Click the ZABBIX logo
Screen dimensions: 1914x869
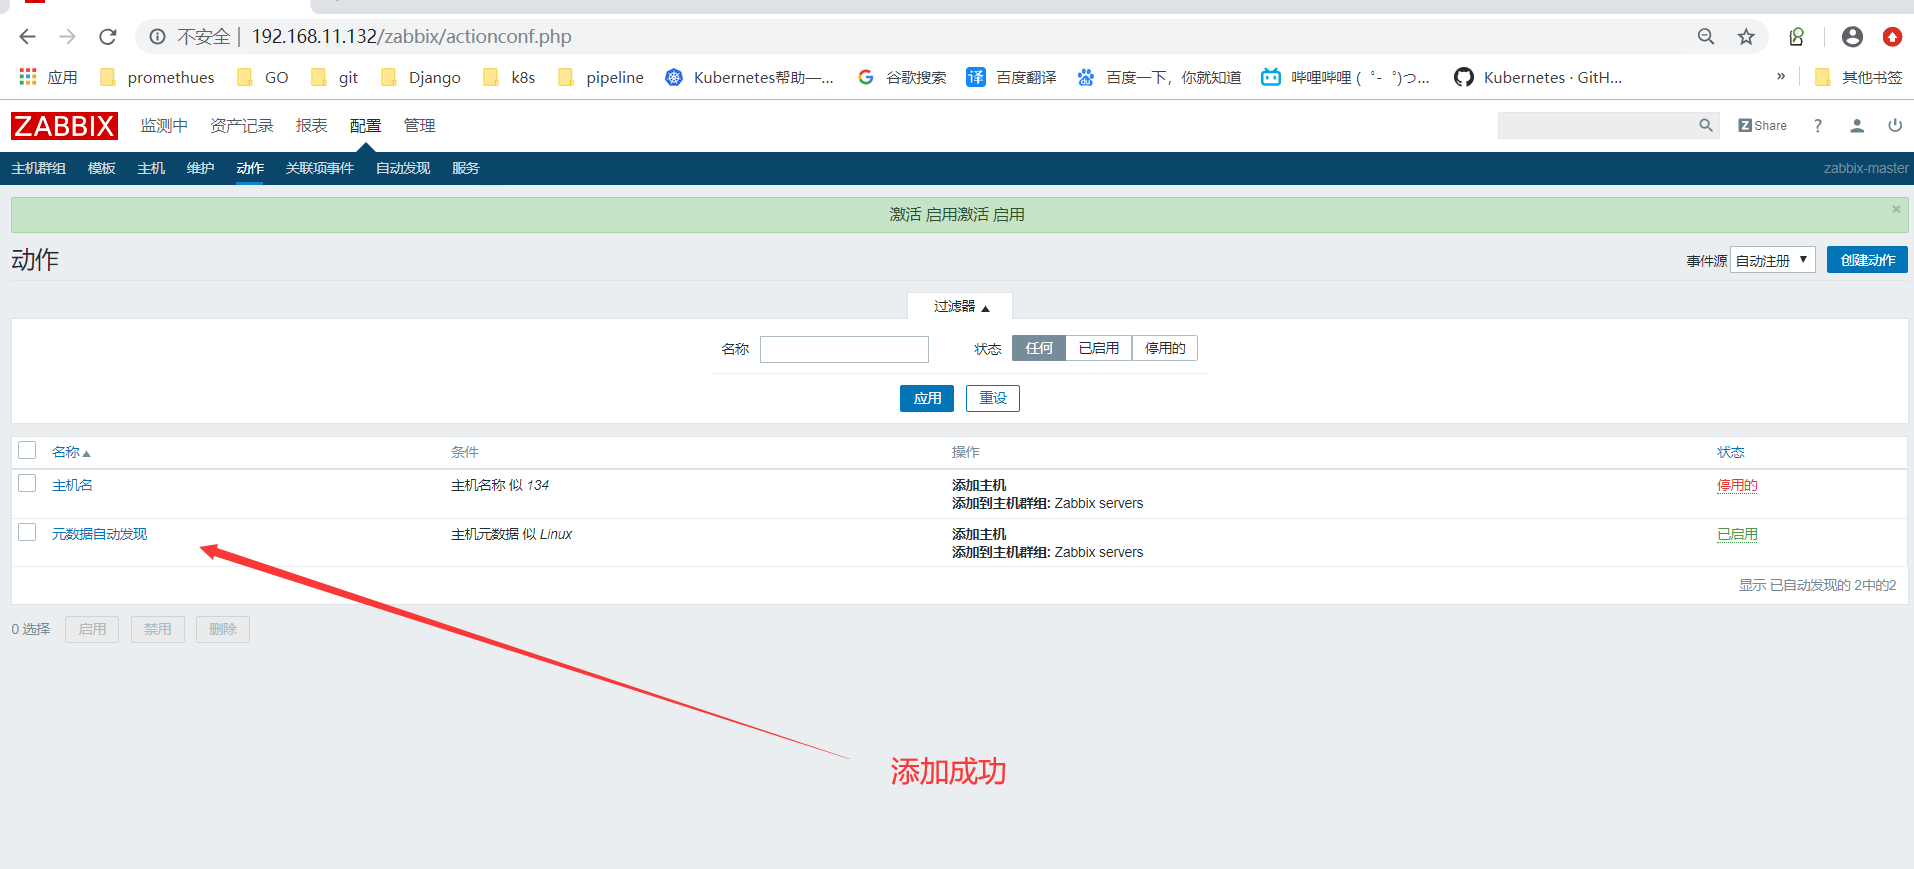(64, 126)
